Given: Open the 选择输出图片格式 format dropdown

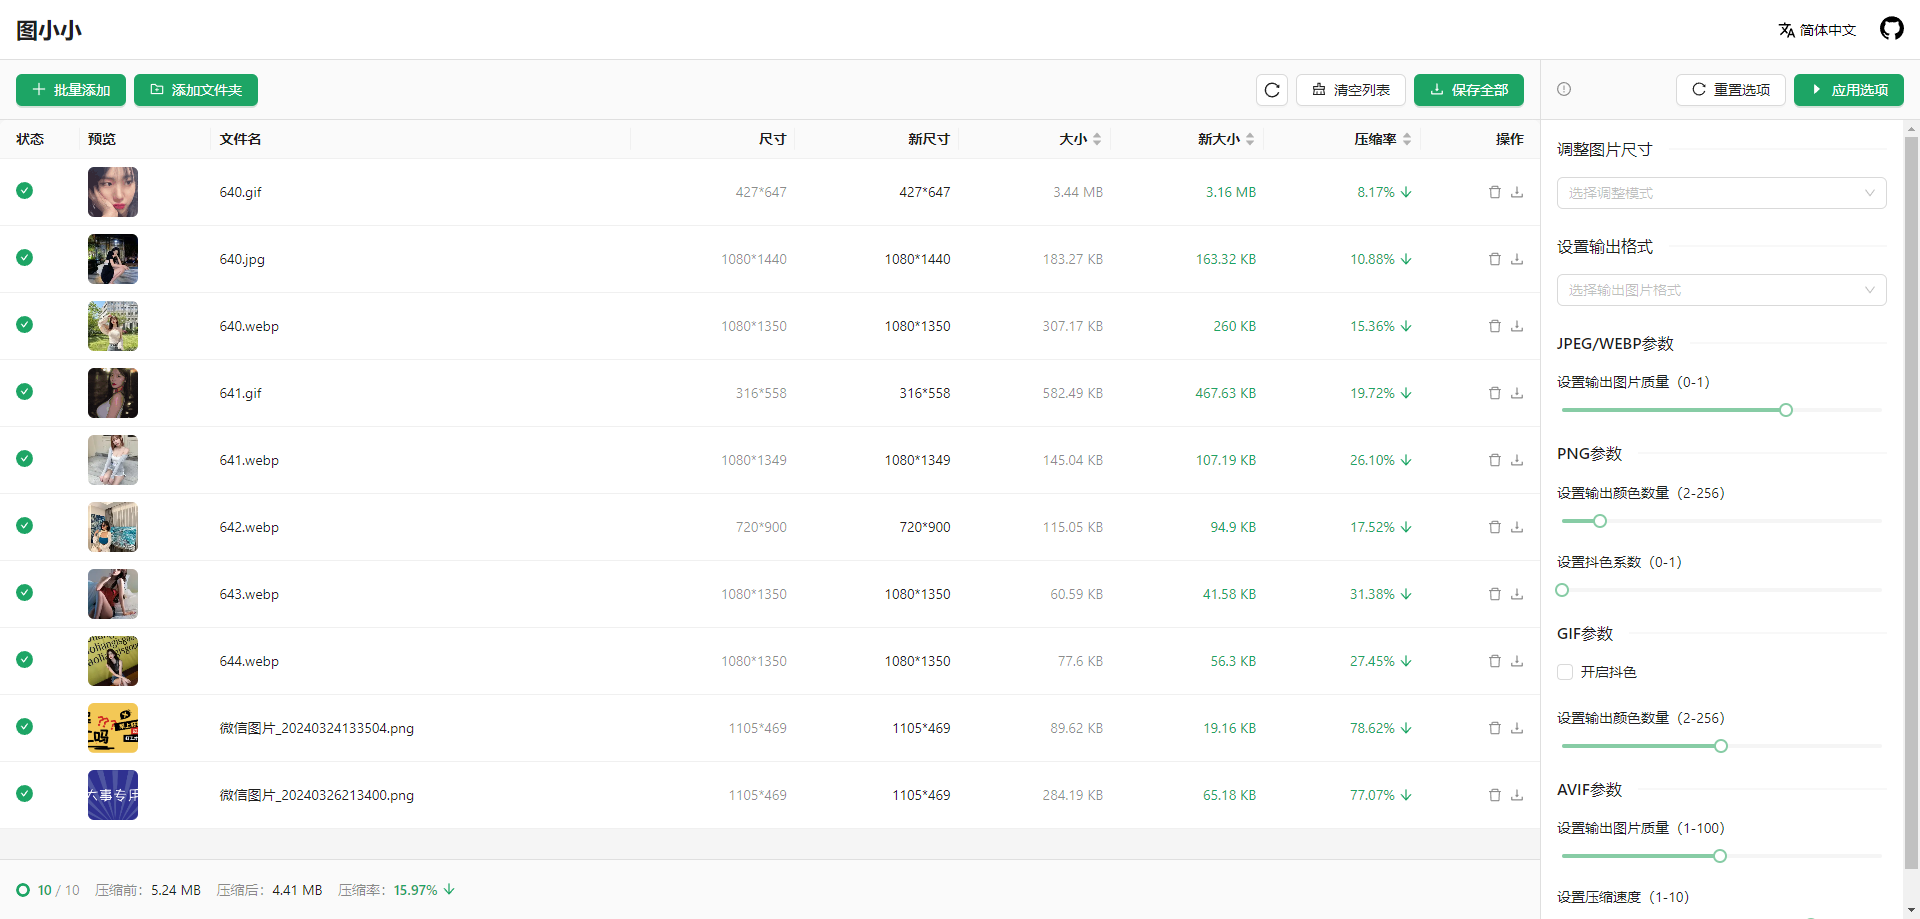Looking at the screenshot, I should [1721, 290].
